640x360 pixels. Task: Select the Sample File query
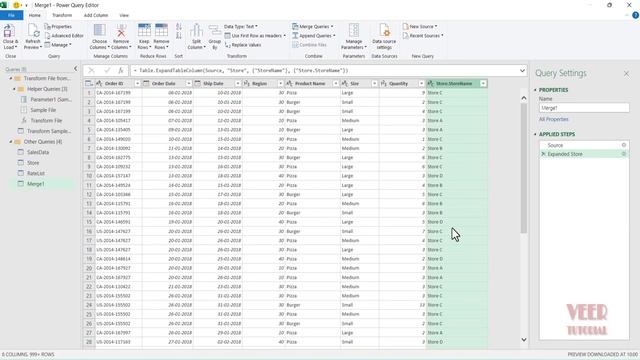(43, 110)
